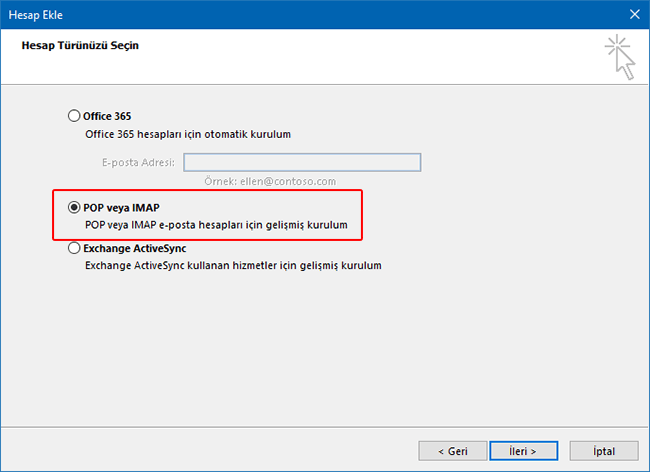This screenshot has height=472, width=650.
Task: Cancel setup with the İptal button
Action: [x=604, y=449]
